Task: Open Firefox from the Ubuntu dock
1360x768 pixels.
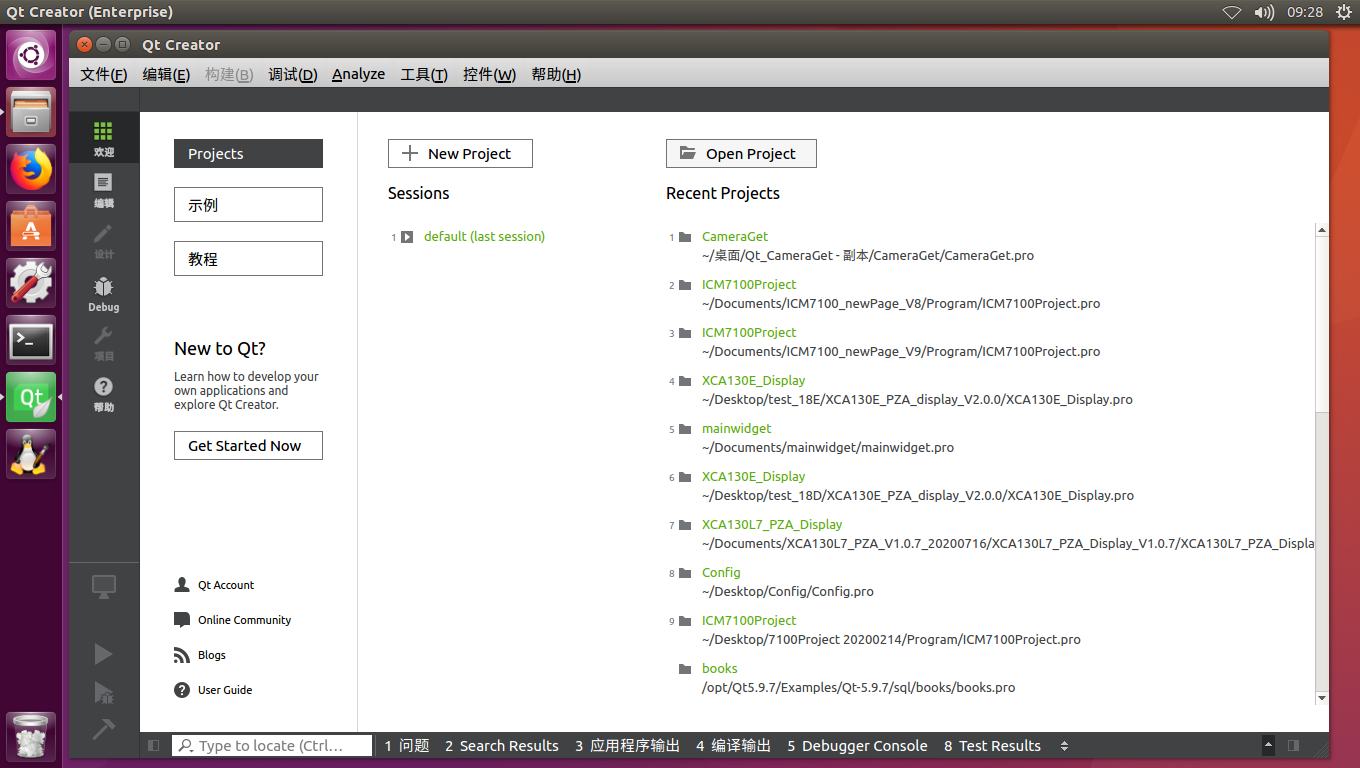Action: (x=32, y=169)
